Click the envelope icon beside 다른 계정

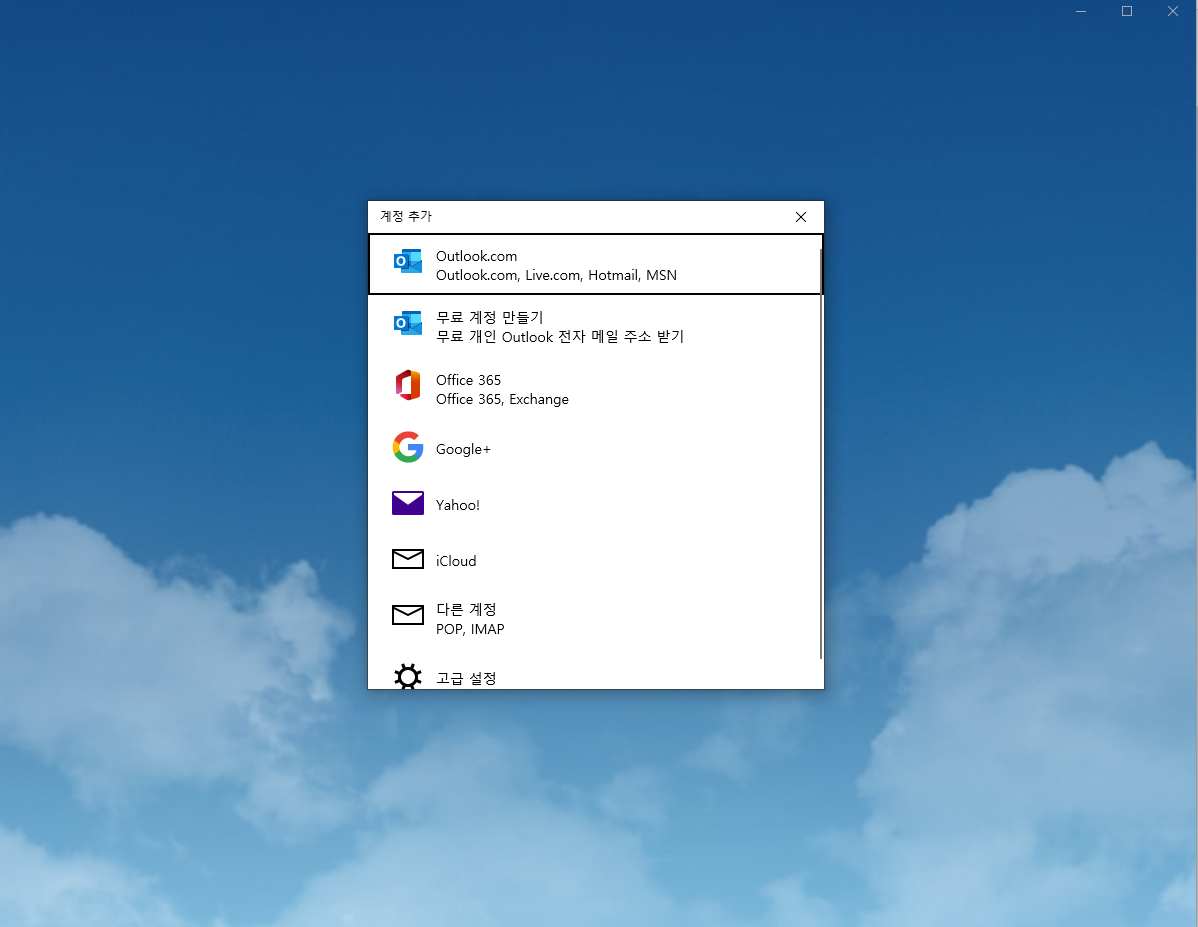(x=408, y=614)
